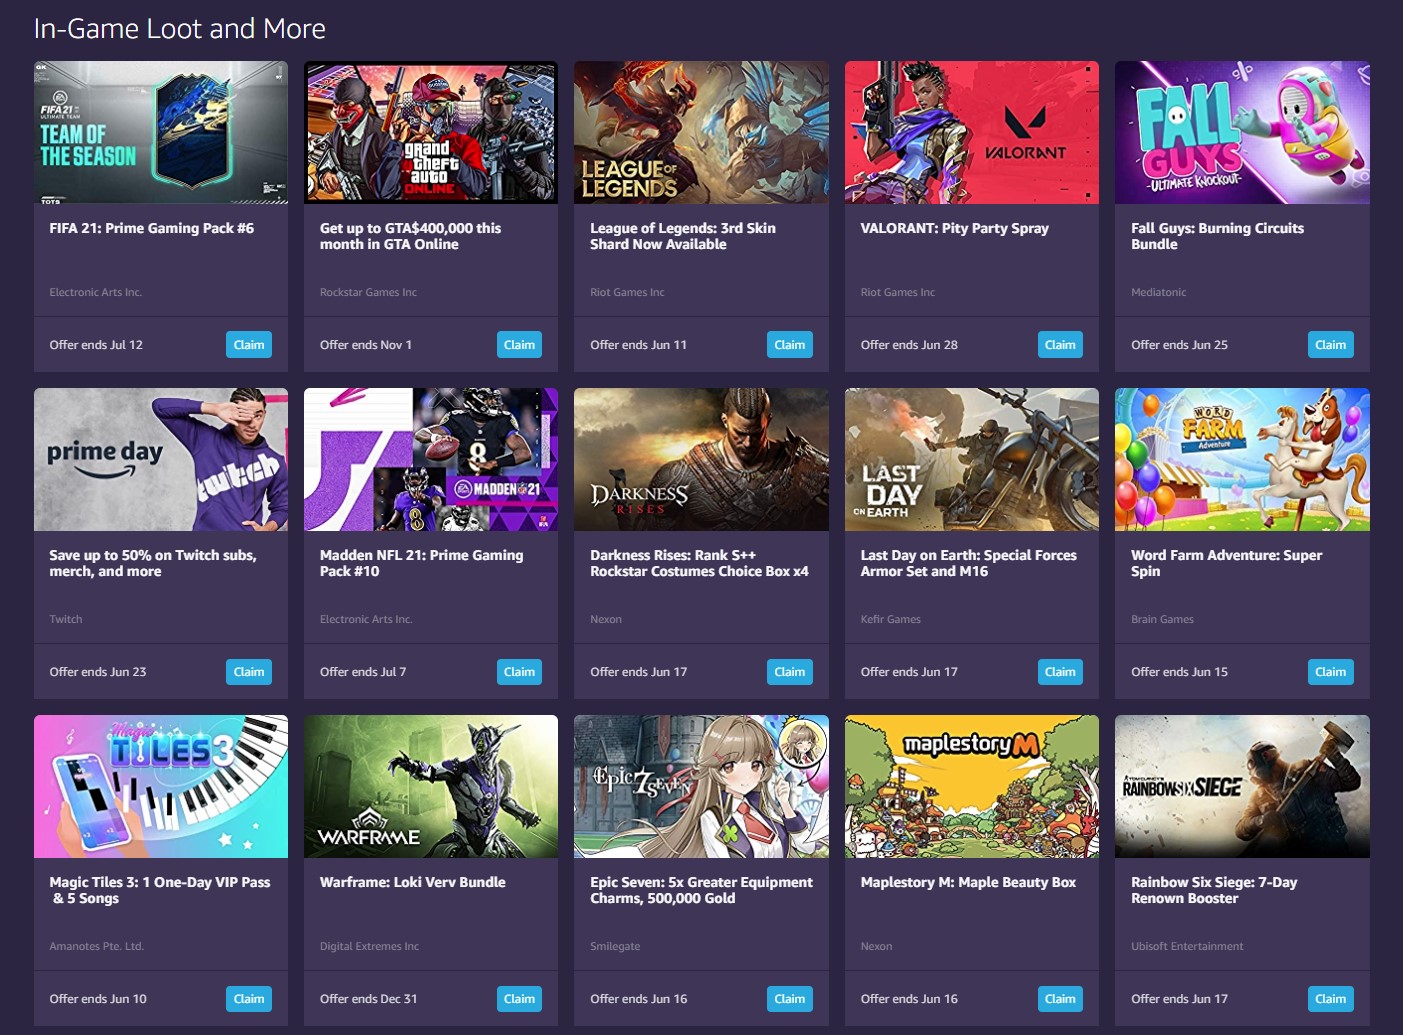Claim League of Legends 3rd Skin Shard
The width and height of the screenshot is (1403, 1035).
tap(790, 345)
